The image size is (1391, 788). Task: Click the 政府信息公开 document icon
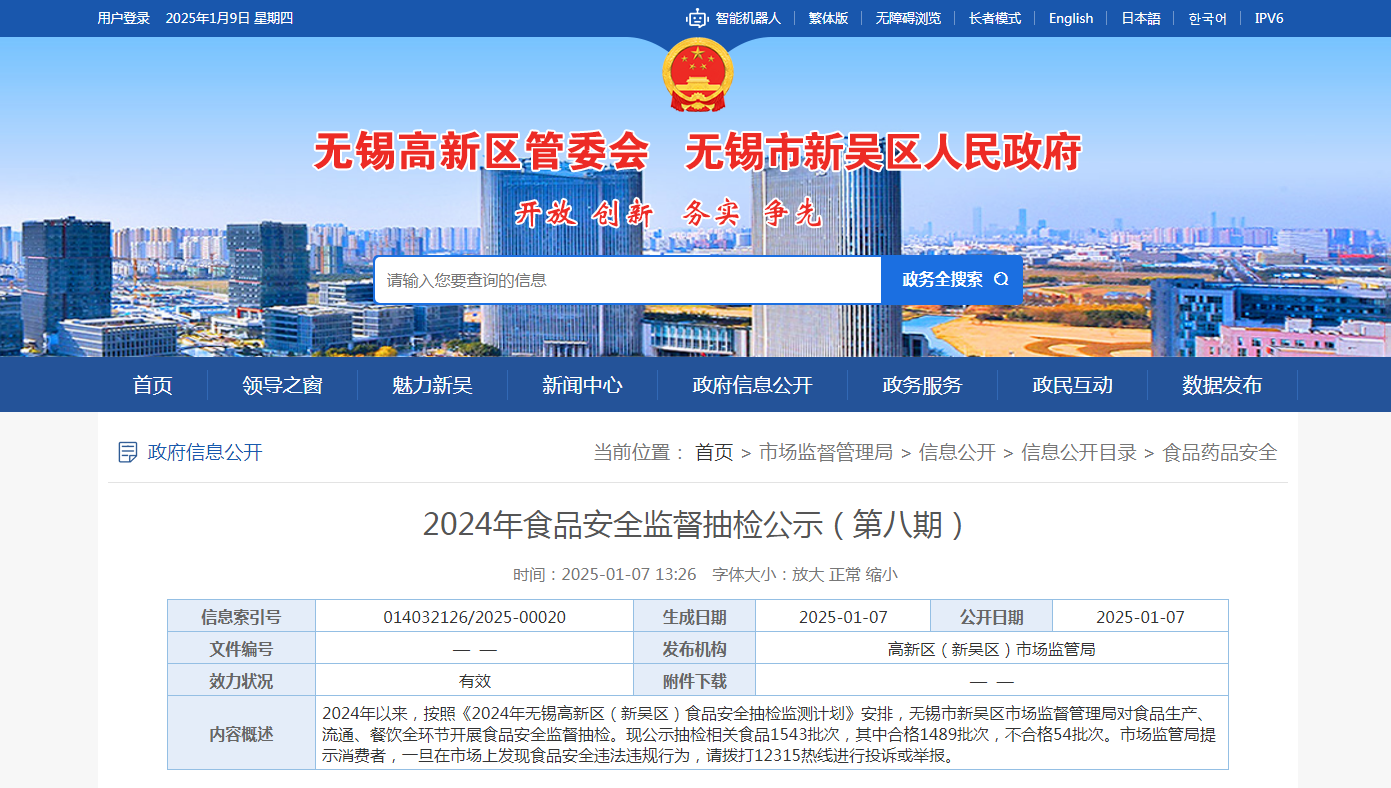[x=127, y=452]
